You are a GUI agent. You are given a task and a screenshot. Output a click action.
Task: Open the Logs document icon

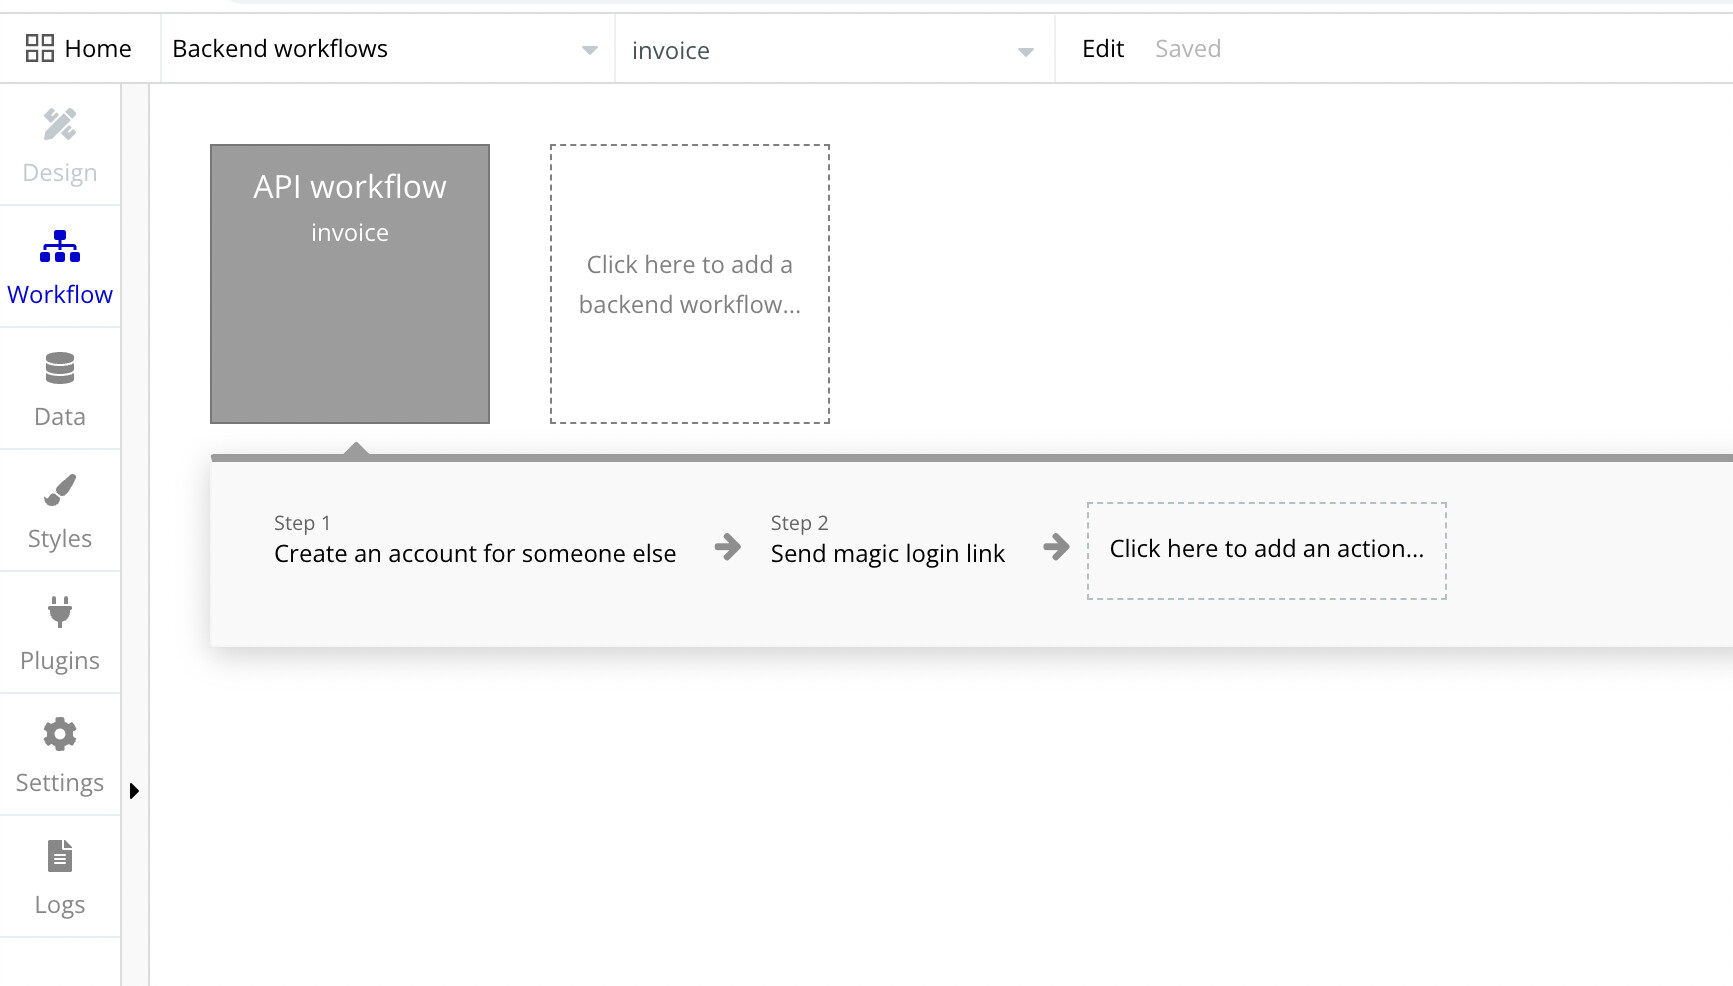pos(60,857)
